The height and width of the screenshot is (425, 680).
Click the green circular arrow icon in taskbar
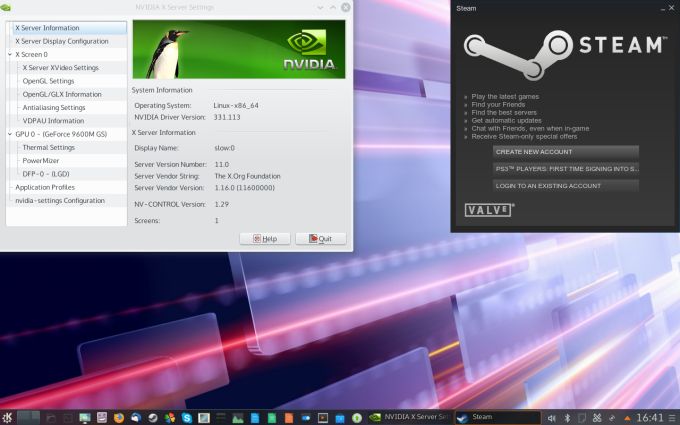coord(357,418)
